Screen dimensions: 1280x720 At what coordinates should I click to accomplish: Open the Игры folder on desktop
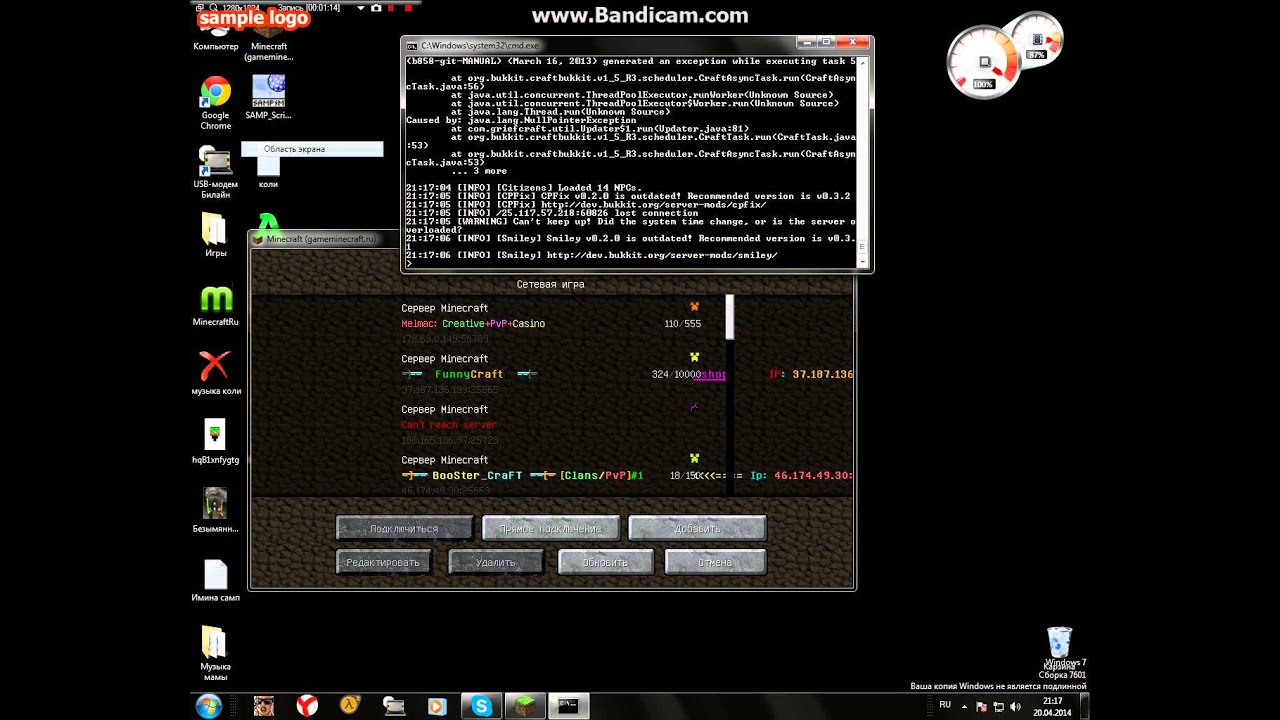point(215,236)
